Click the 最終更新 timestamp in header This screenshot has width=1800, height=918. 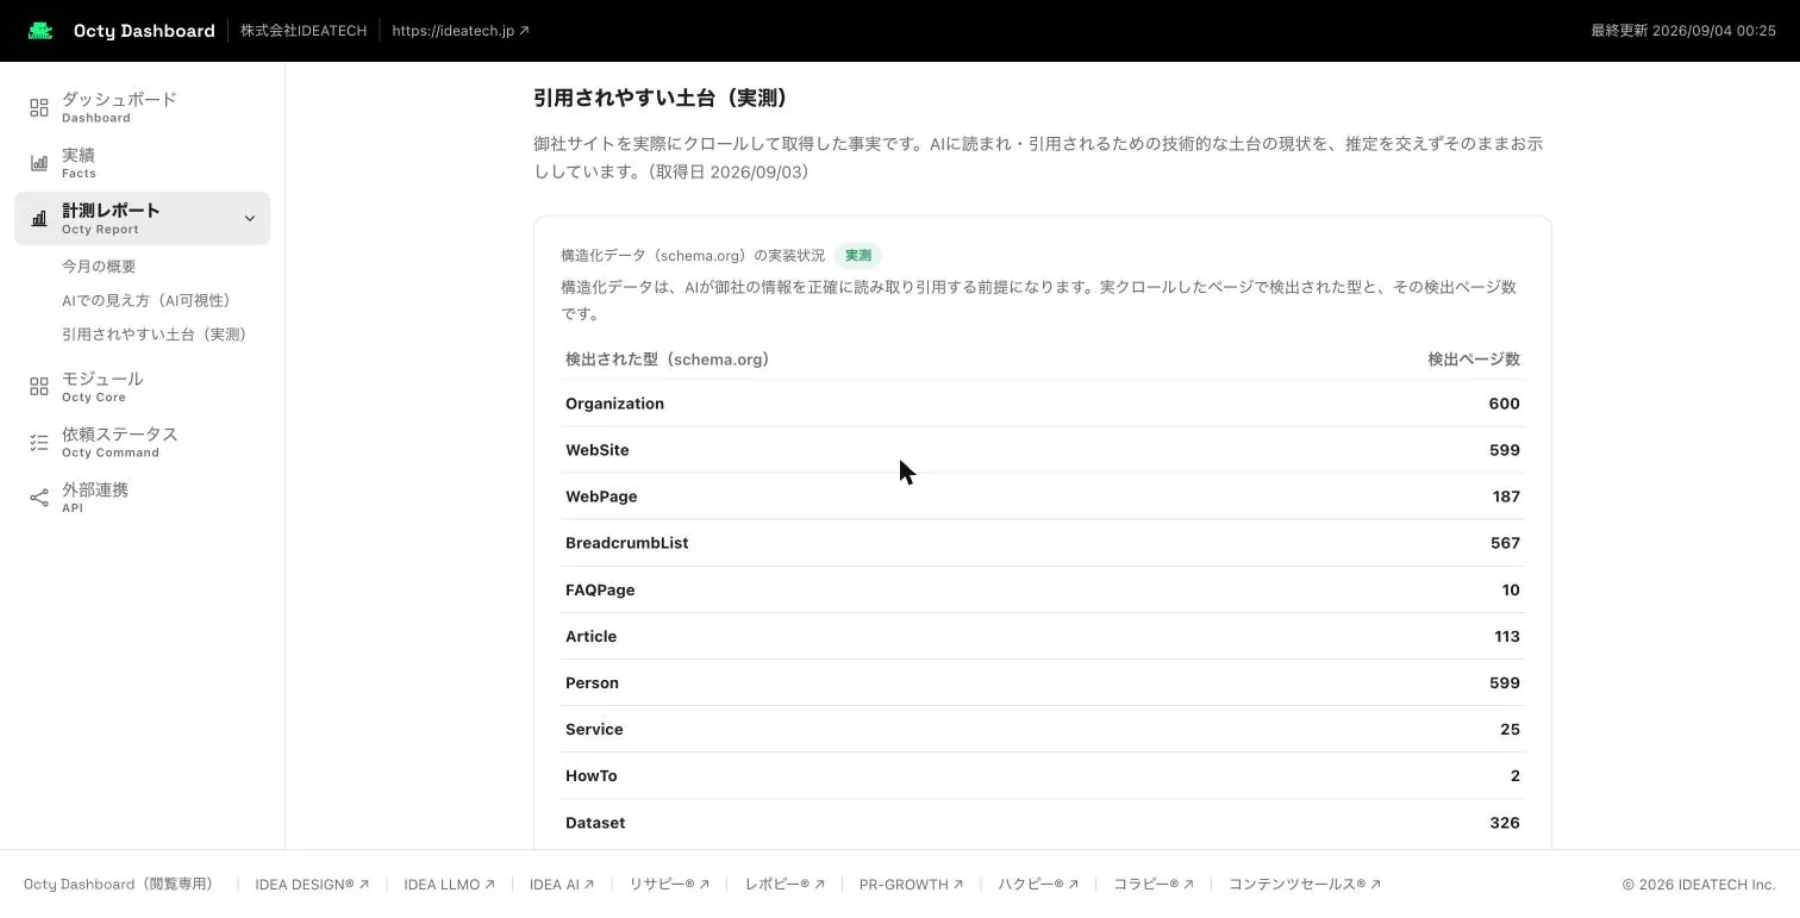(x=1683, y=31)
